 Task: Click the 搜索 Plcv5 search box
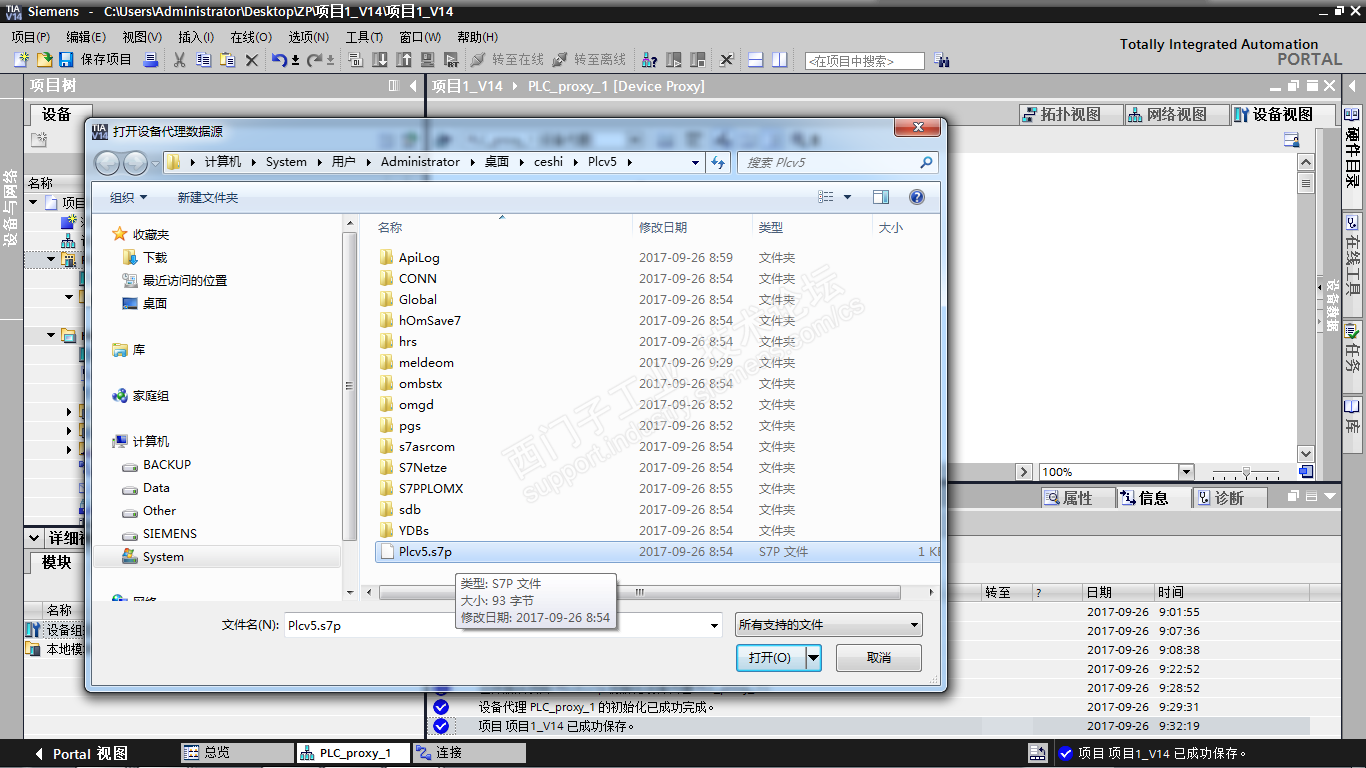[x=838, y=162]
